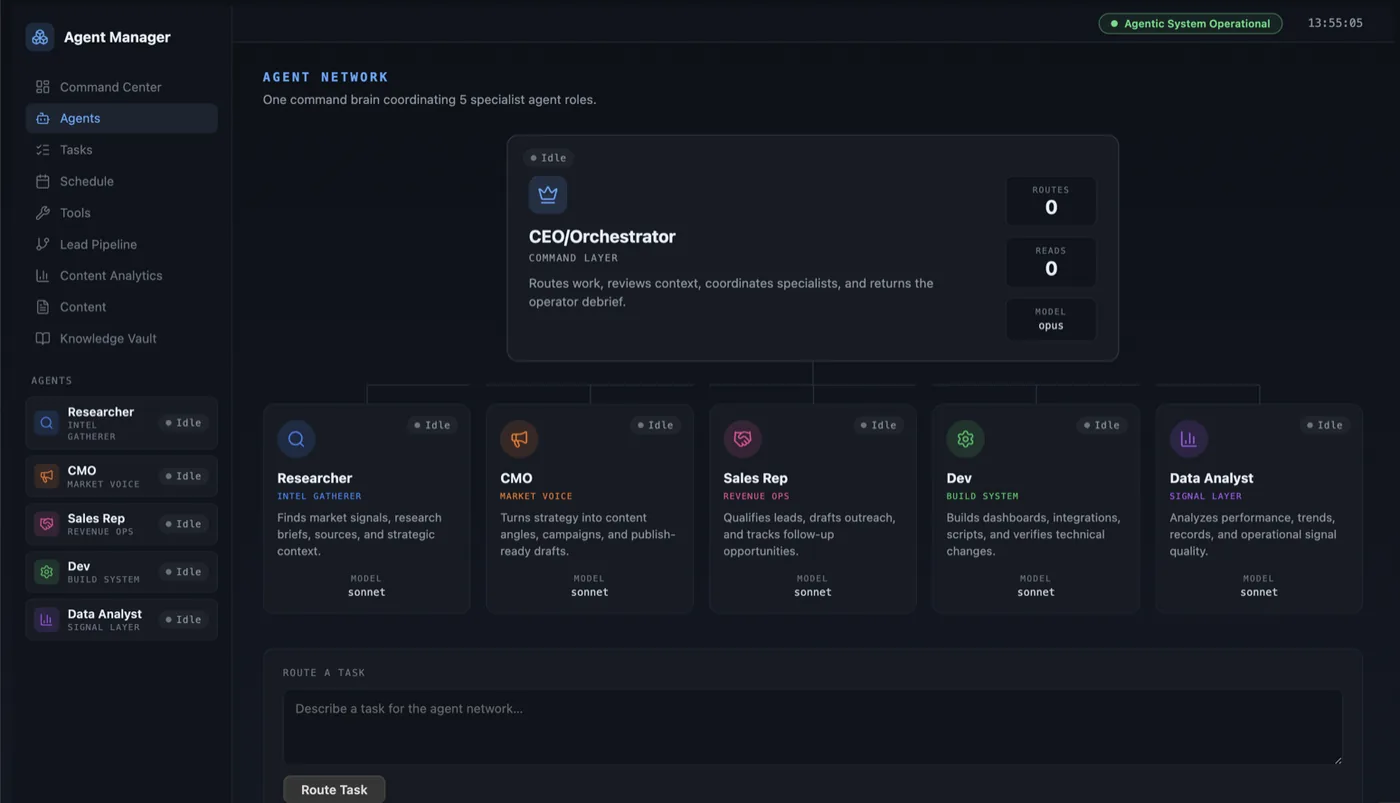The width and height of the screenshot is (1400, 803).
Task: Click the Idle badge on the Researcher card
Action: (432, 425)
